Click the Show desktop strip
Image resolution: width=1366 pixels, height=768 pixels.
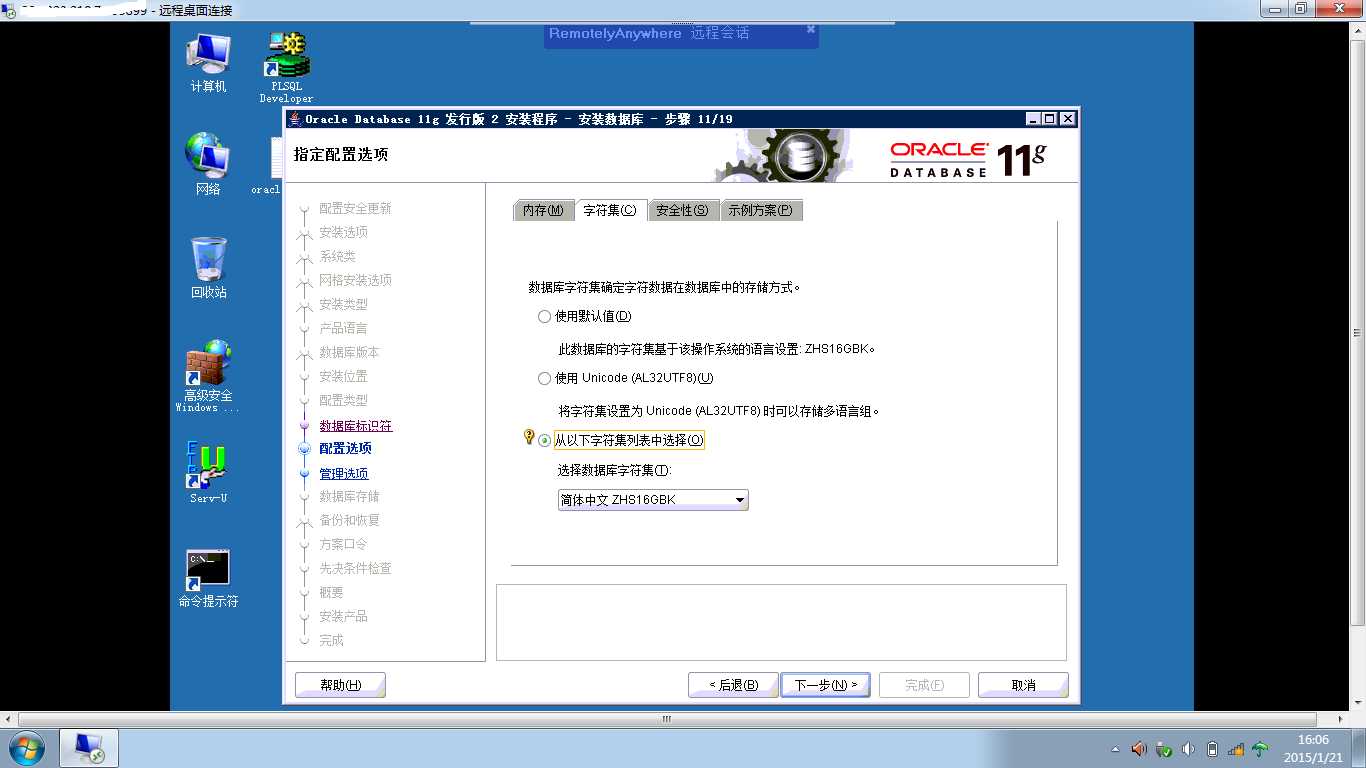click(x=1359, y=748)
